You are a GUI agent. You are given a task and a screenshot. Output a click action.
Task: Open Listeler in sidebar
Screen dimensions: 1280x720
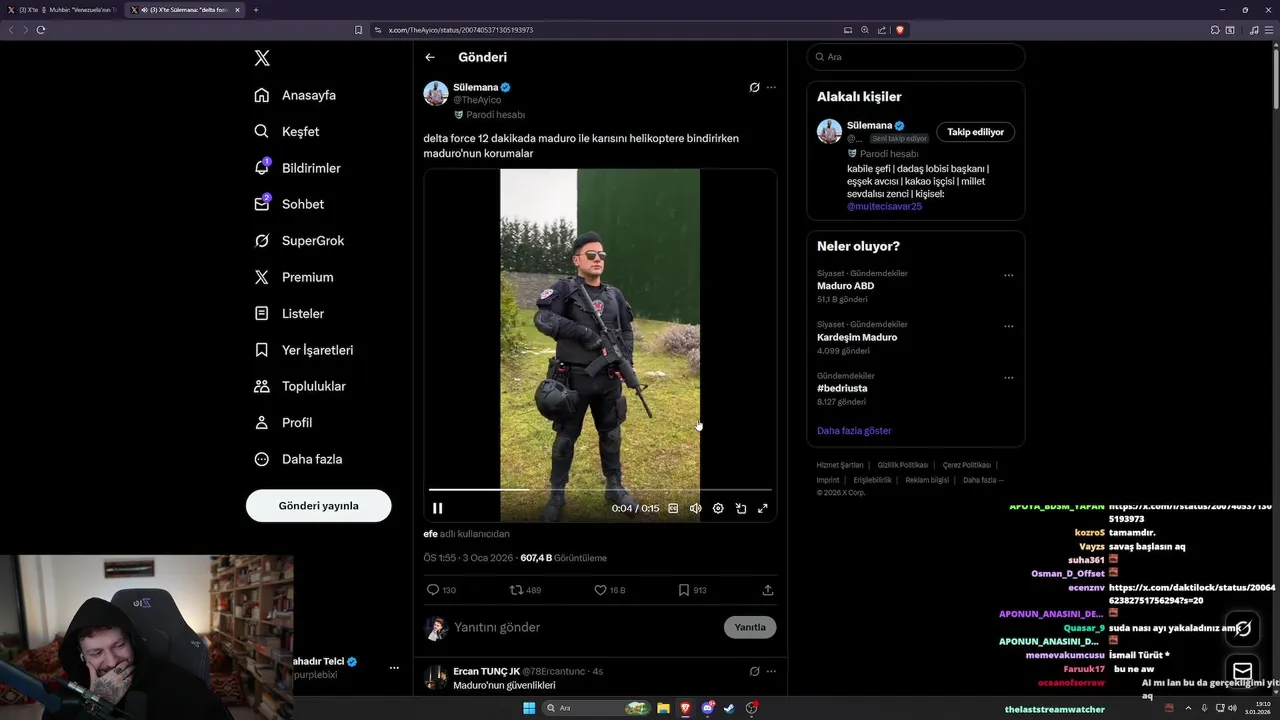pyautogui.click(x=289, y=313)
